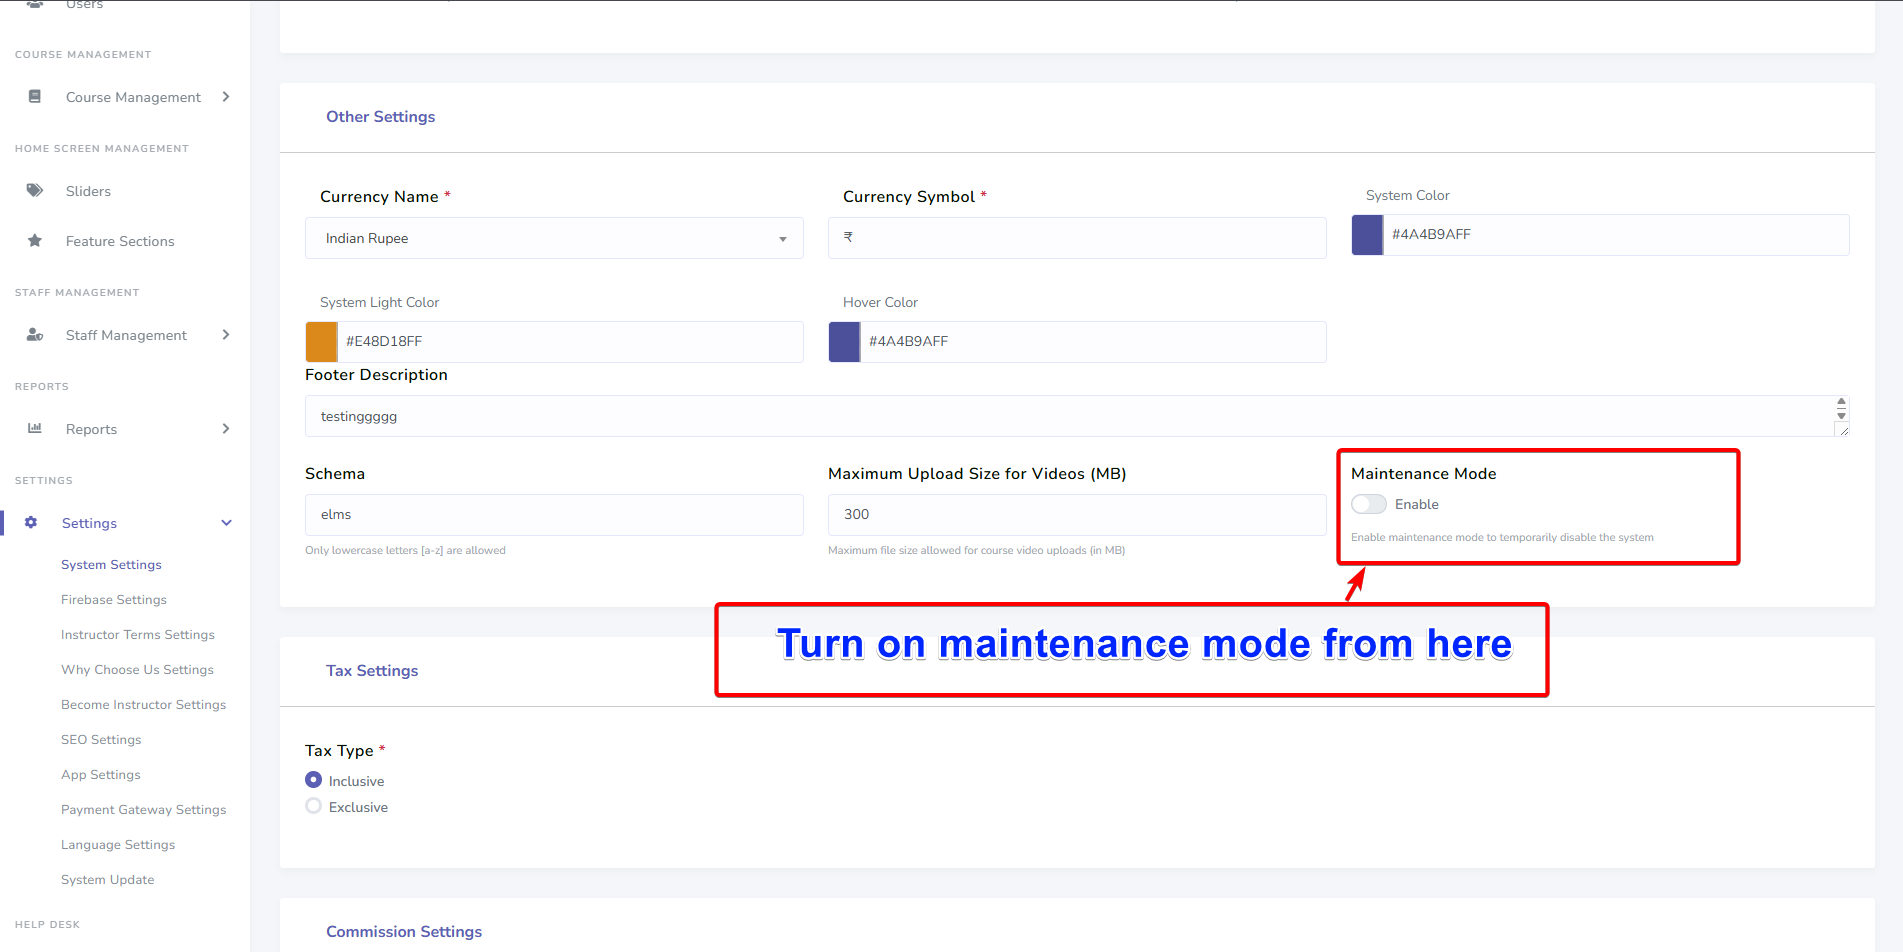Select the Exclusive tax type radio button
Viewport: 1903px width, 952px height.
click(x=313, y=806)
